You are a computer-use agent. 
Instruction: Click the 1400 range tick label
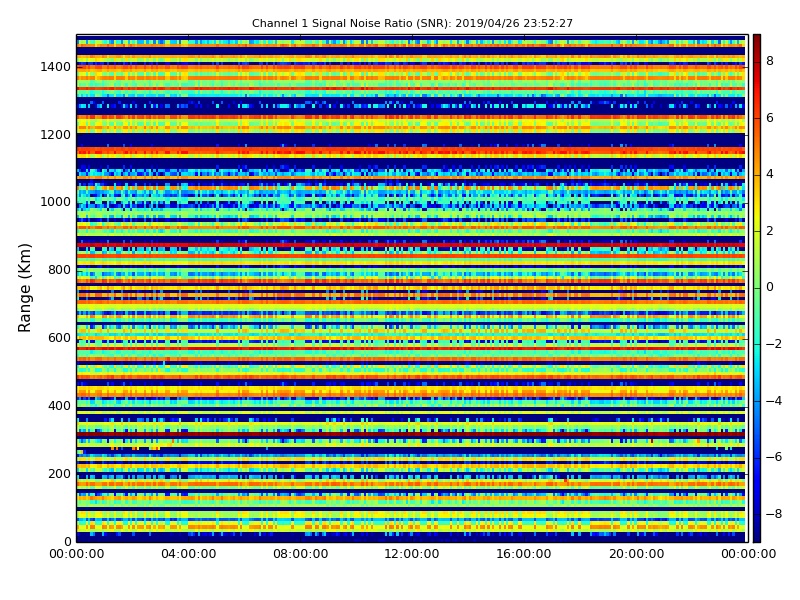point(56,67)
